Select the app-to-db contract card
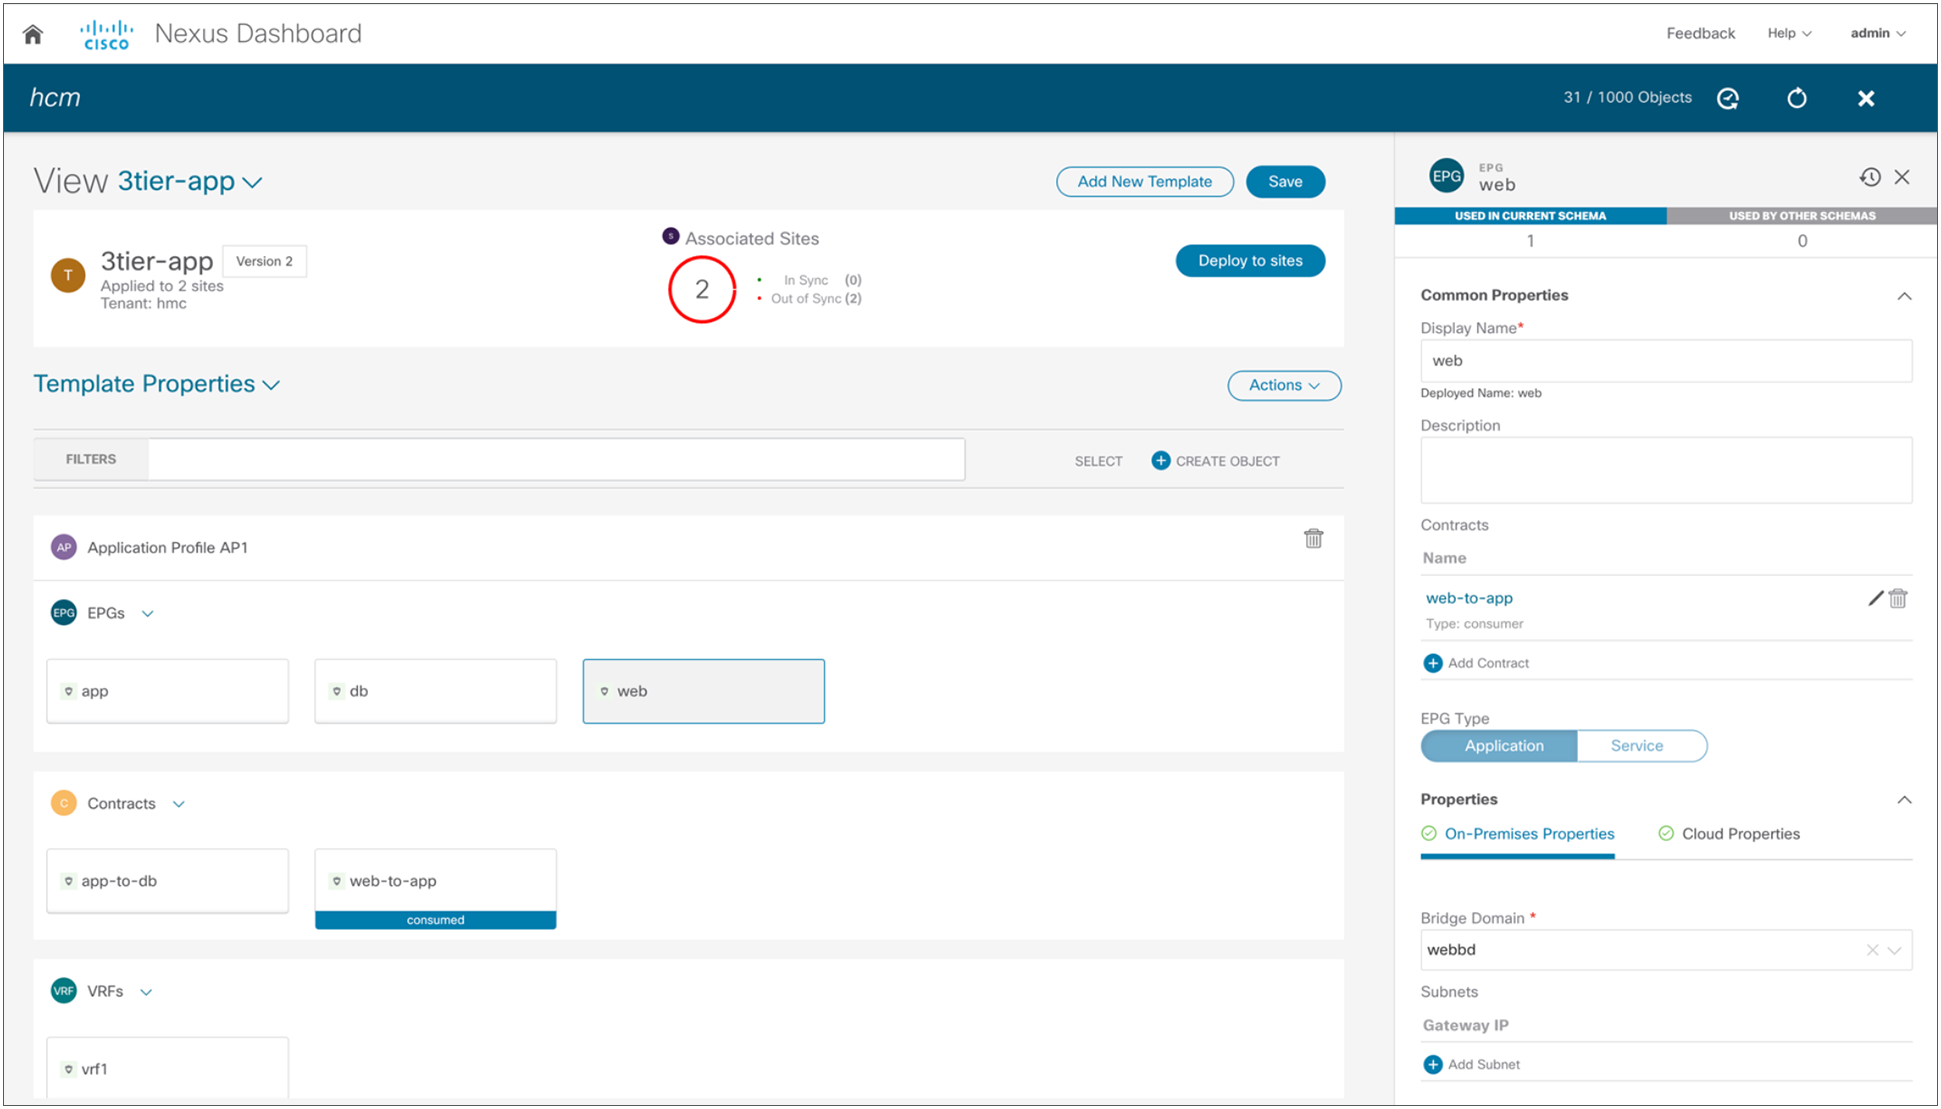 point(167,881)
